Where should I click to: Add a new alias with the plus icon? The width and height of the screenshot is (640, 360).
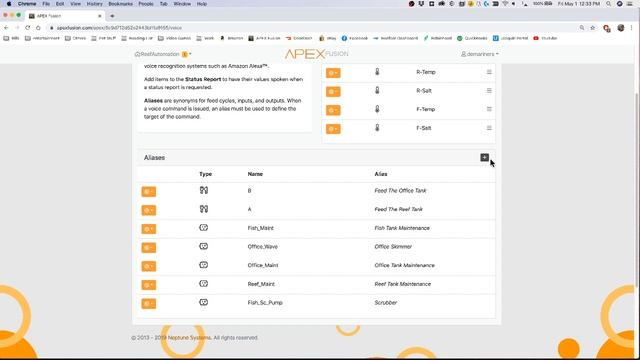pos(484,158)
